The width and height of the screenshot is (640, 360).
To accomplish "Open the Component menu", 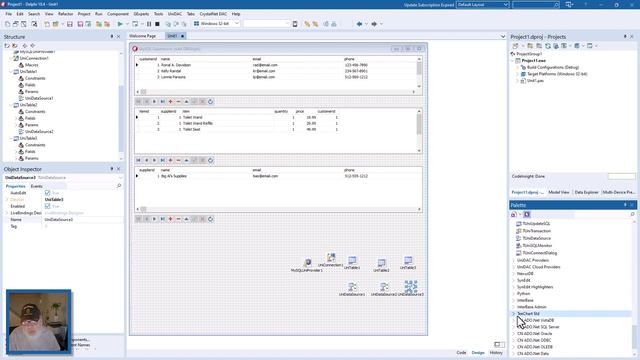I will pos(118,14).
